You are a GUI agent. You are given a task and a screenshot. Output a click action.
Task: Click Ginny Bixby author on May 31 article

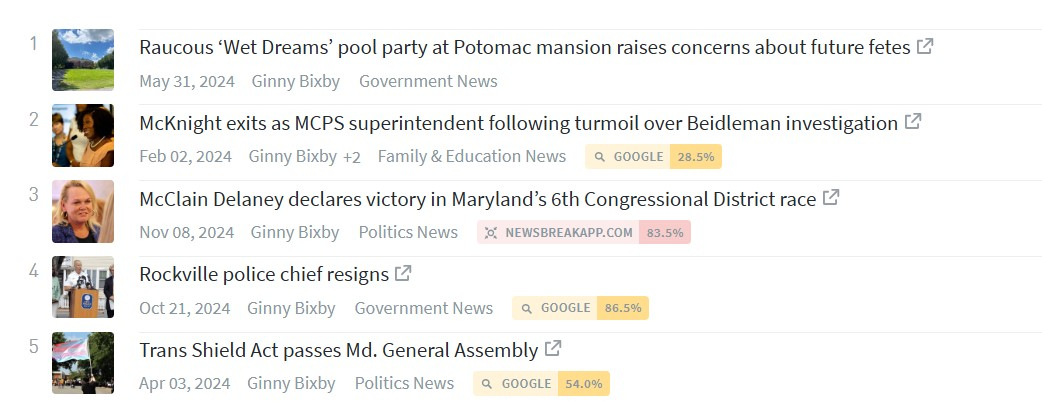(x=295, y=82)
